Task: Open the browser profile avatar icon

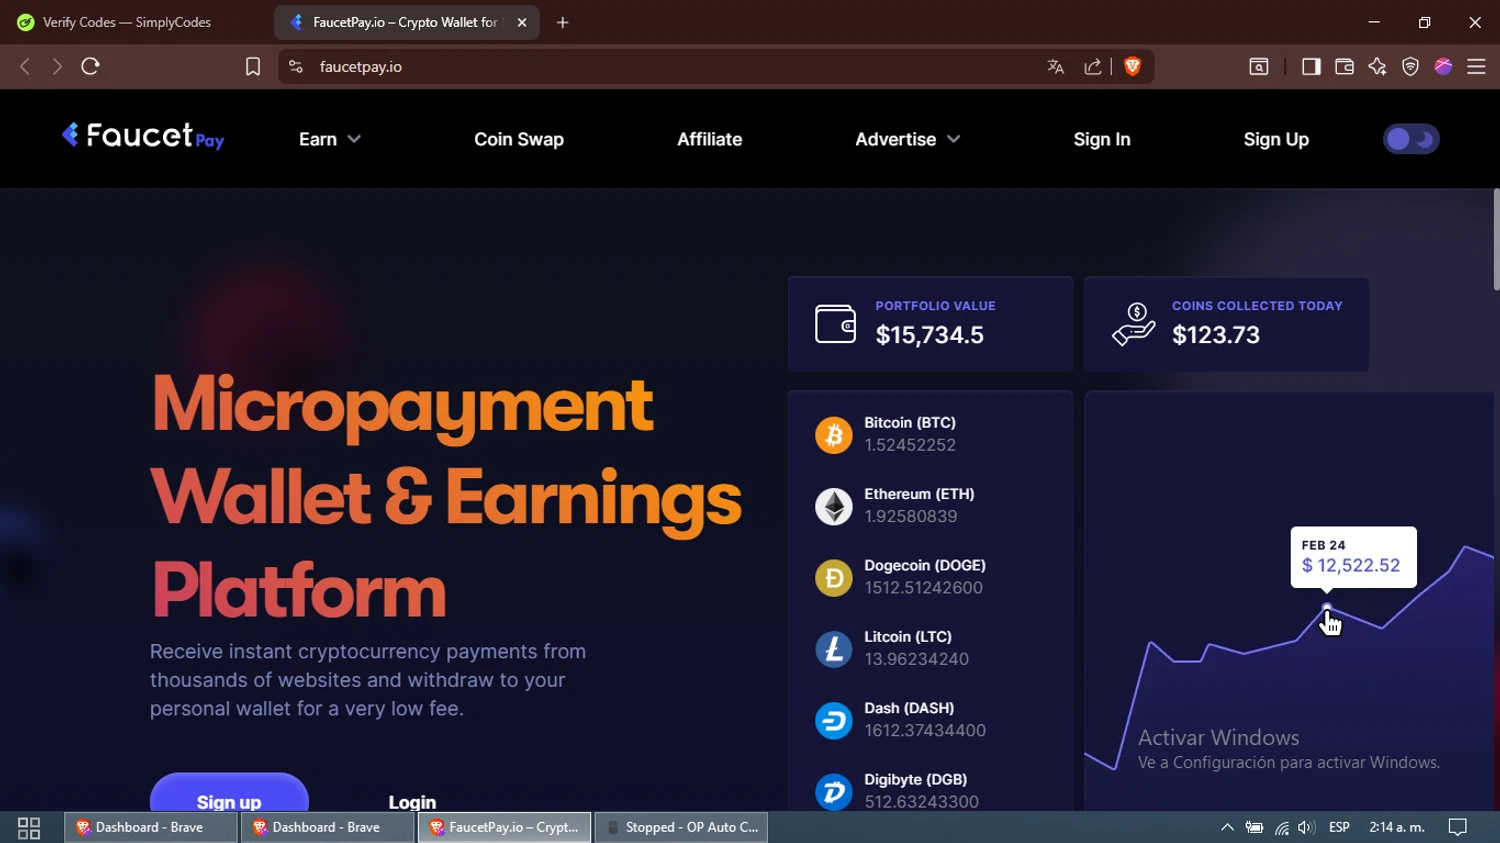Action: [x=1443, y=66]
